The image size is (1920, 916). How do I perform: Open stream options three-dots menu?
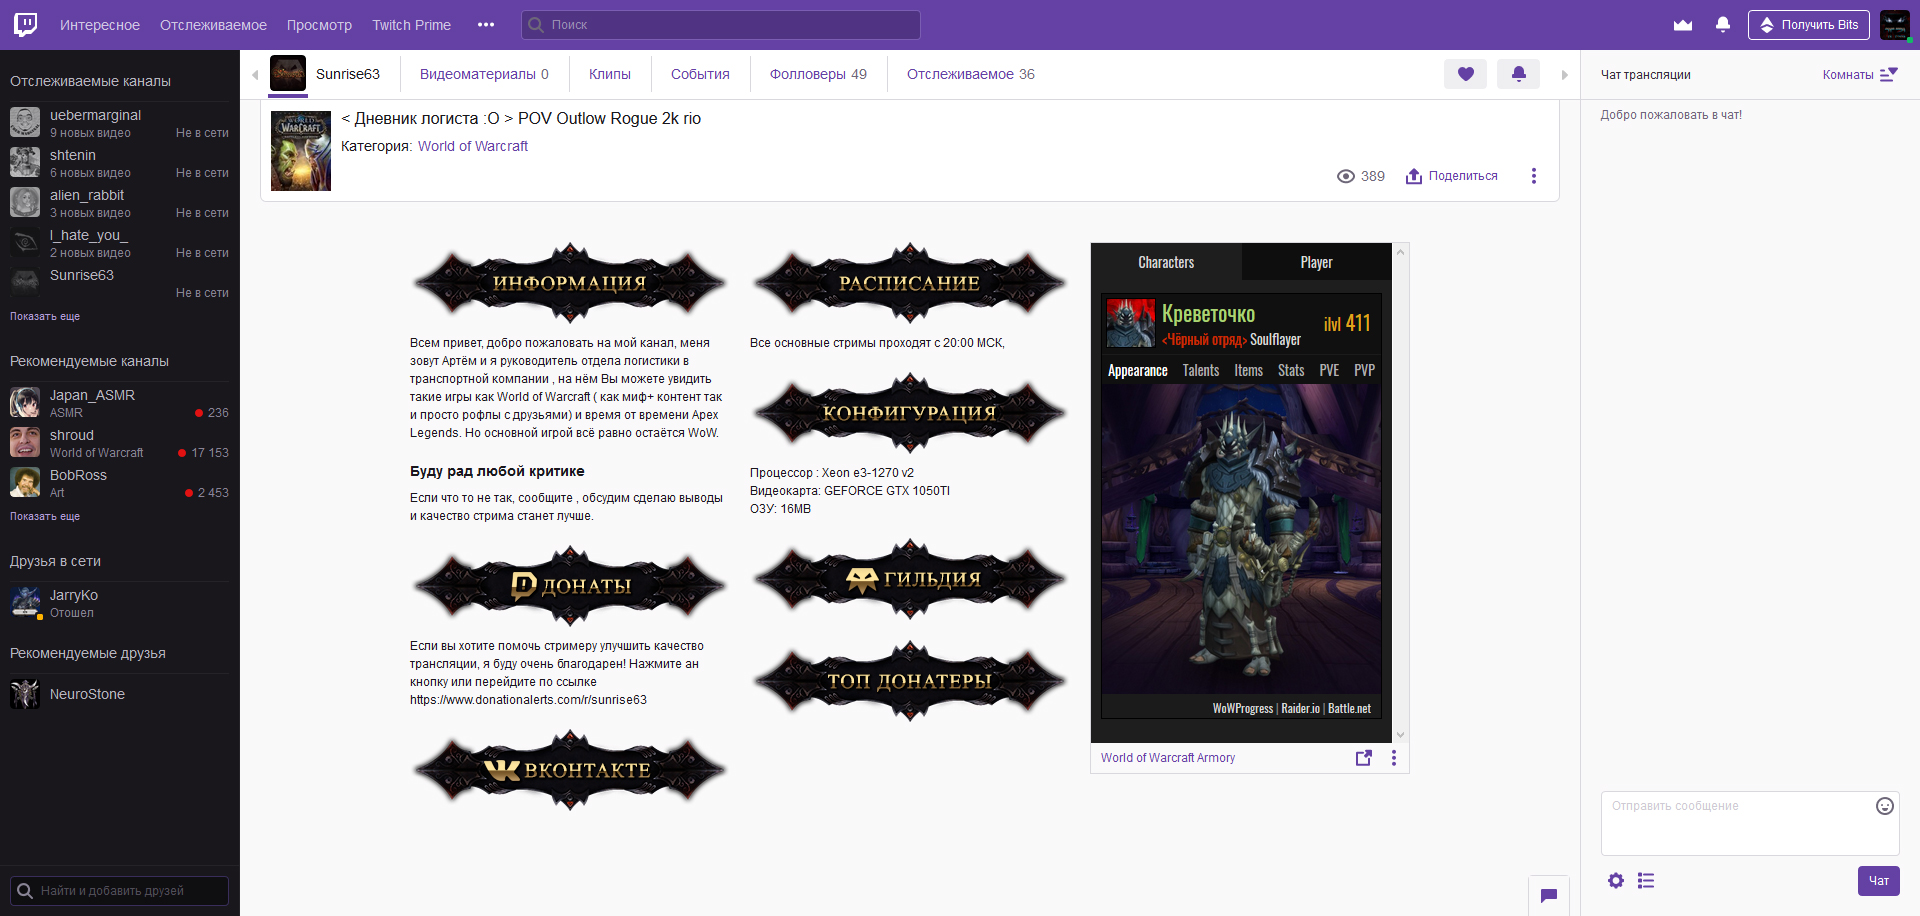coord(1533,176)
